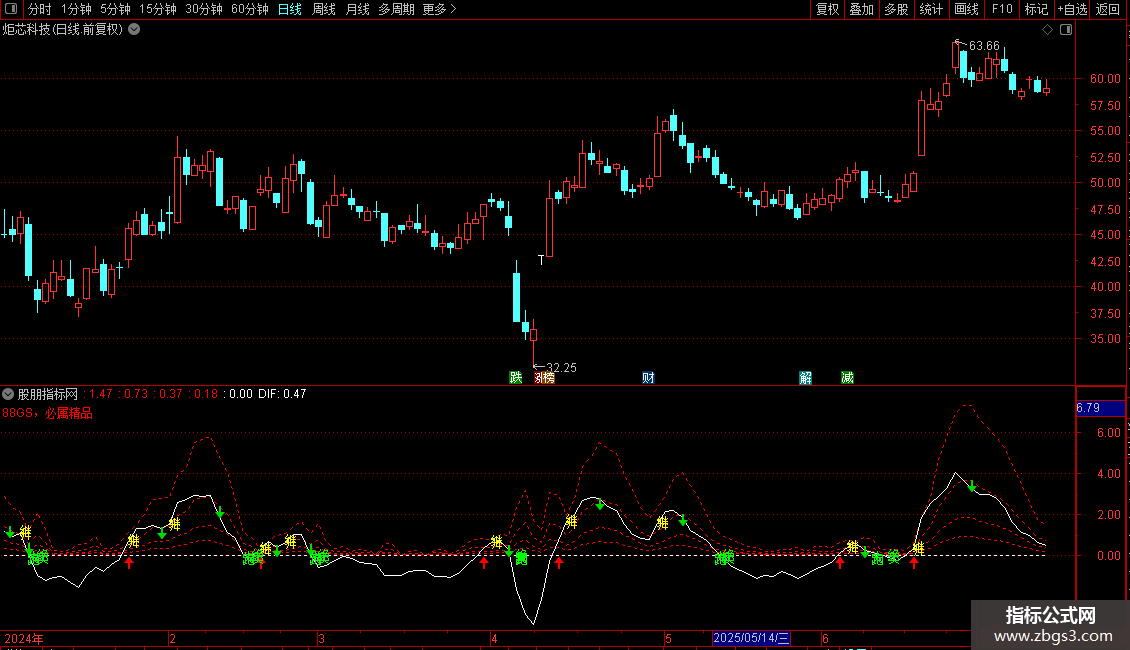Click the 32.25 low price label
This screenshot has width=1130, height=650.
point(561,368)
